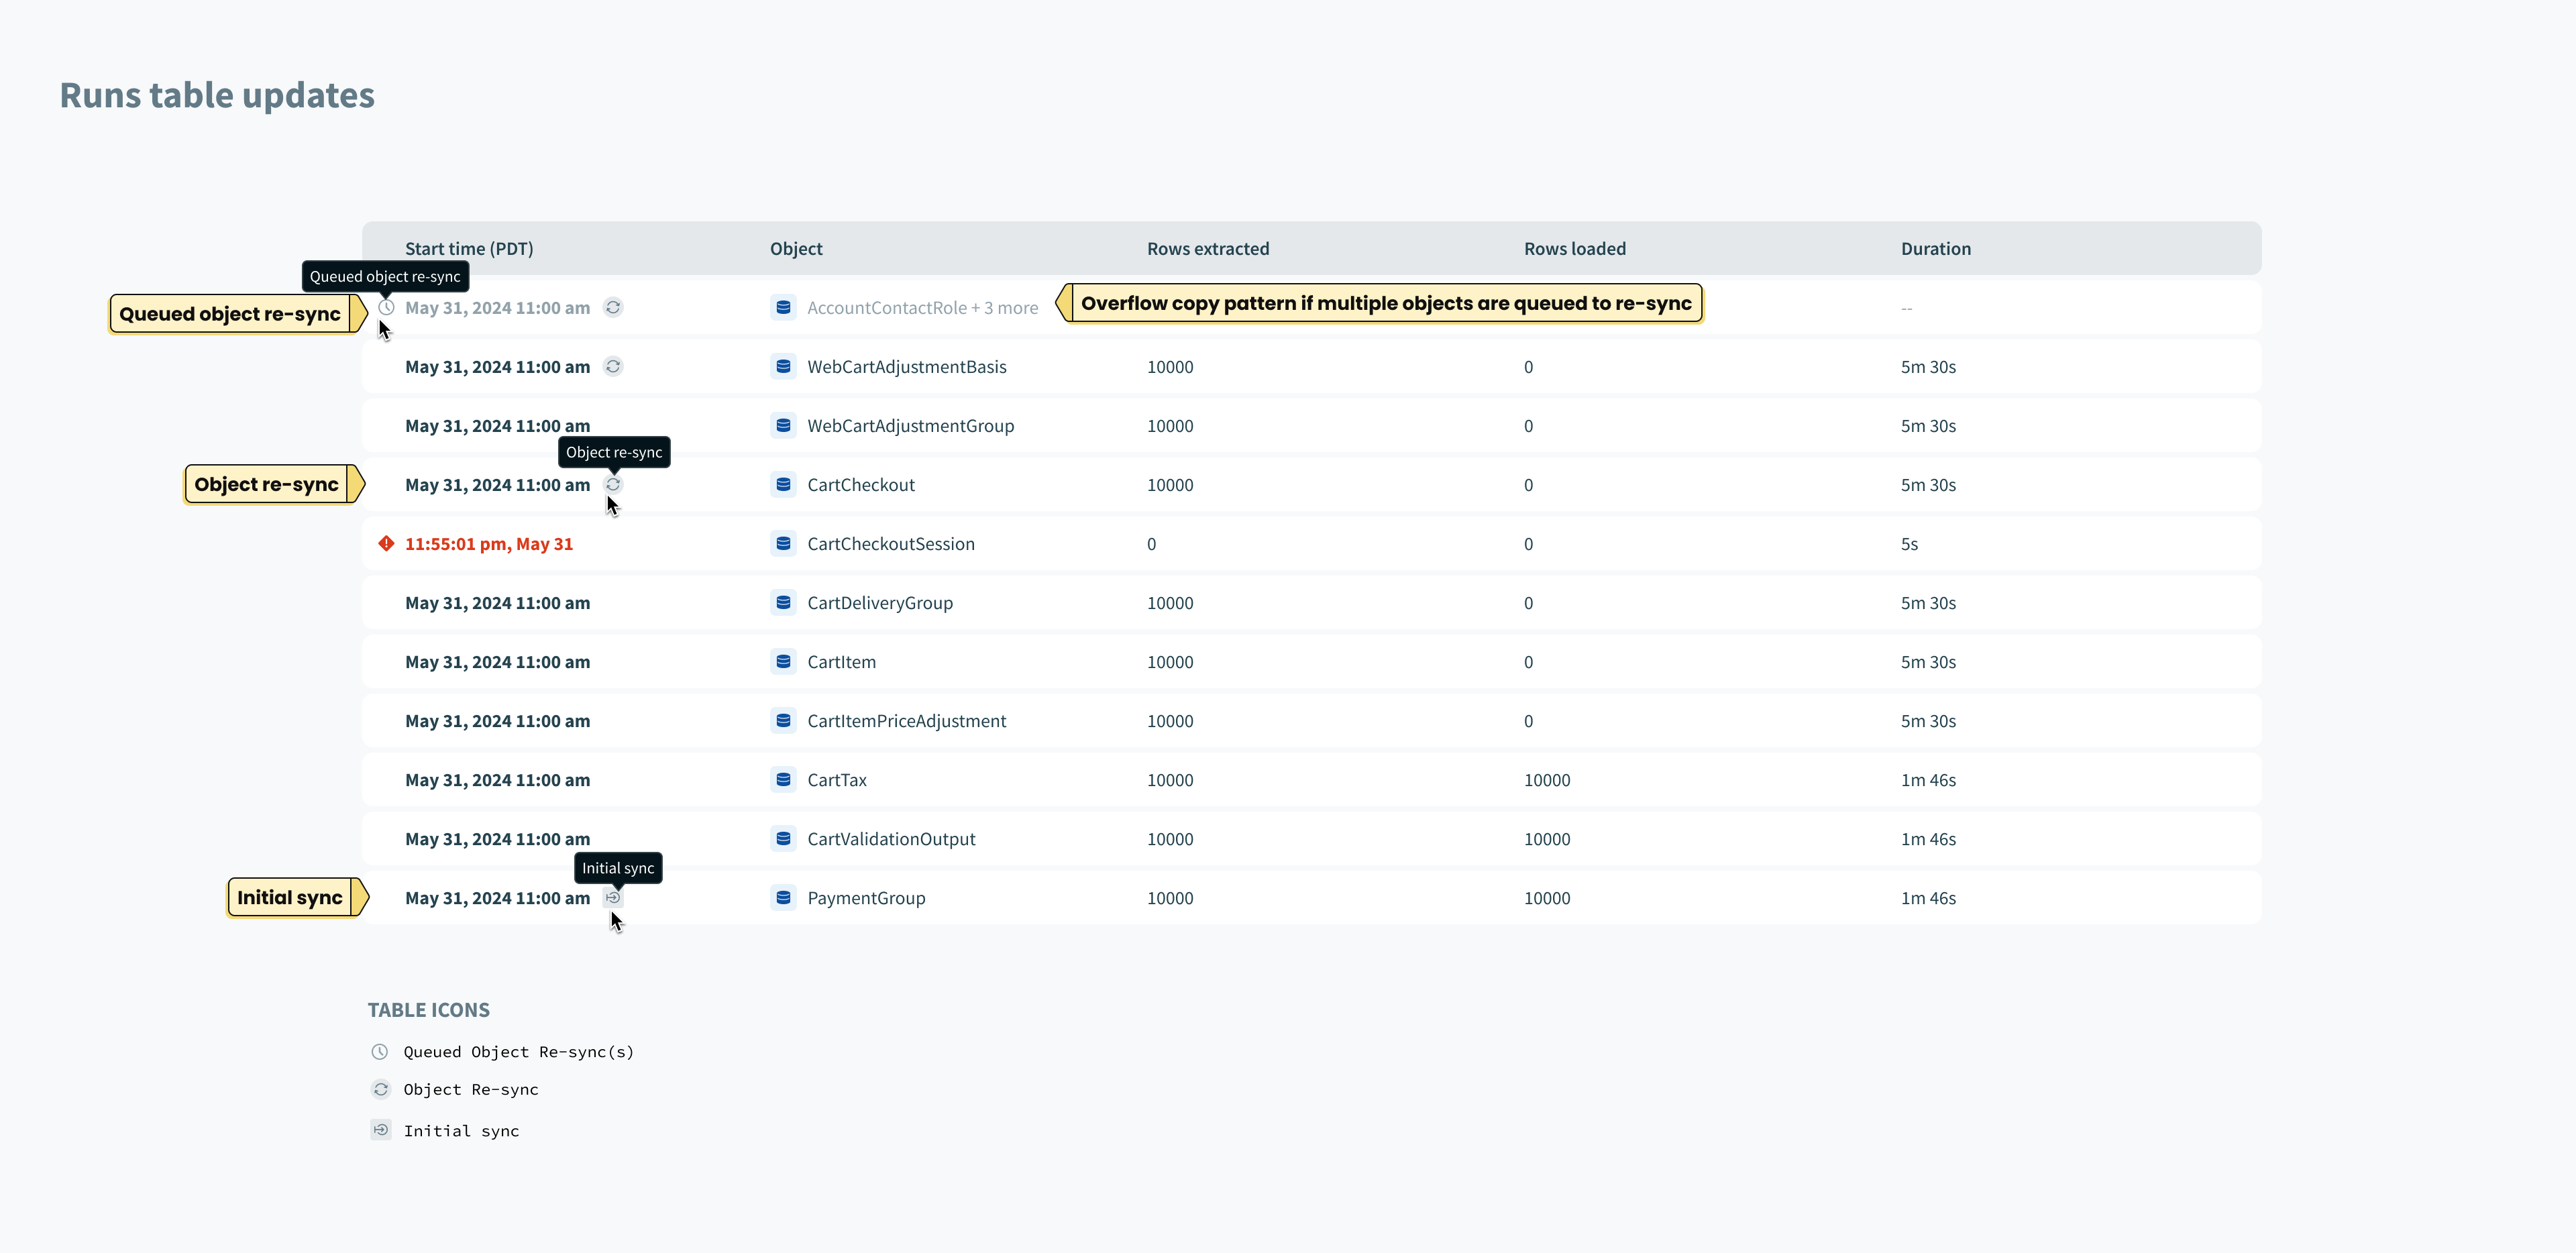Click the red error icon on the CartCheckoutSession row
2576x1253 pixels.
pos(386,543)
